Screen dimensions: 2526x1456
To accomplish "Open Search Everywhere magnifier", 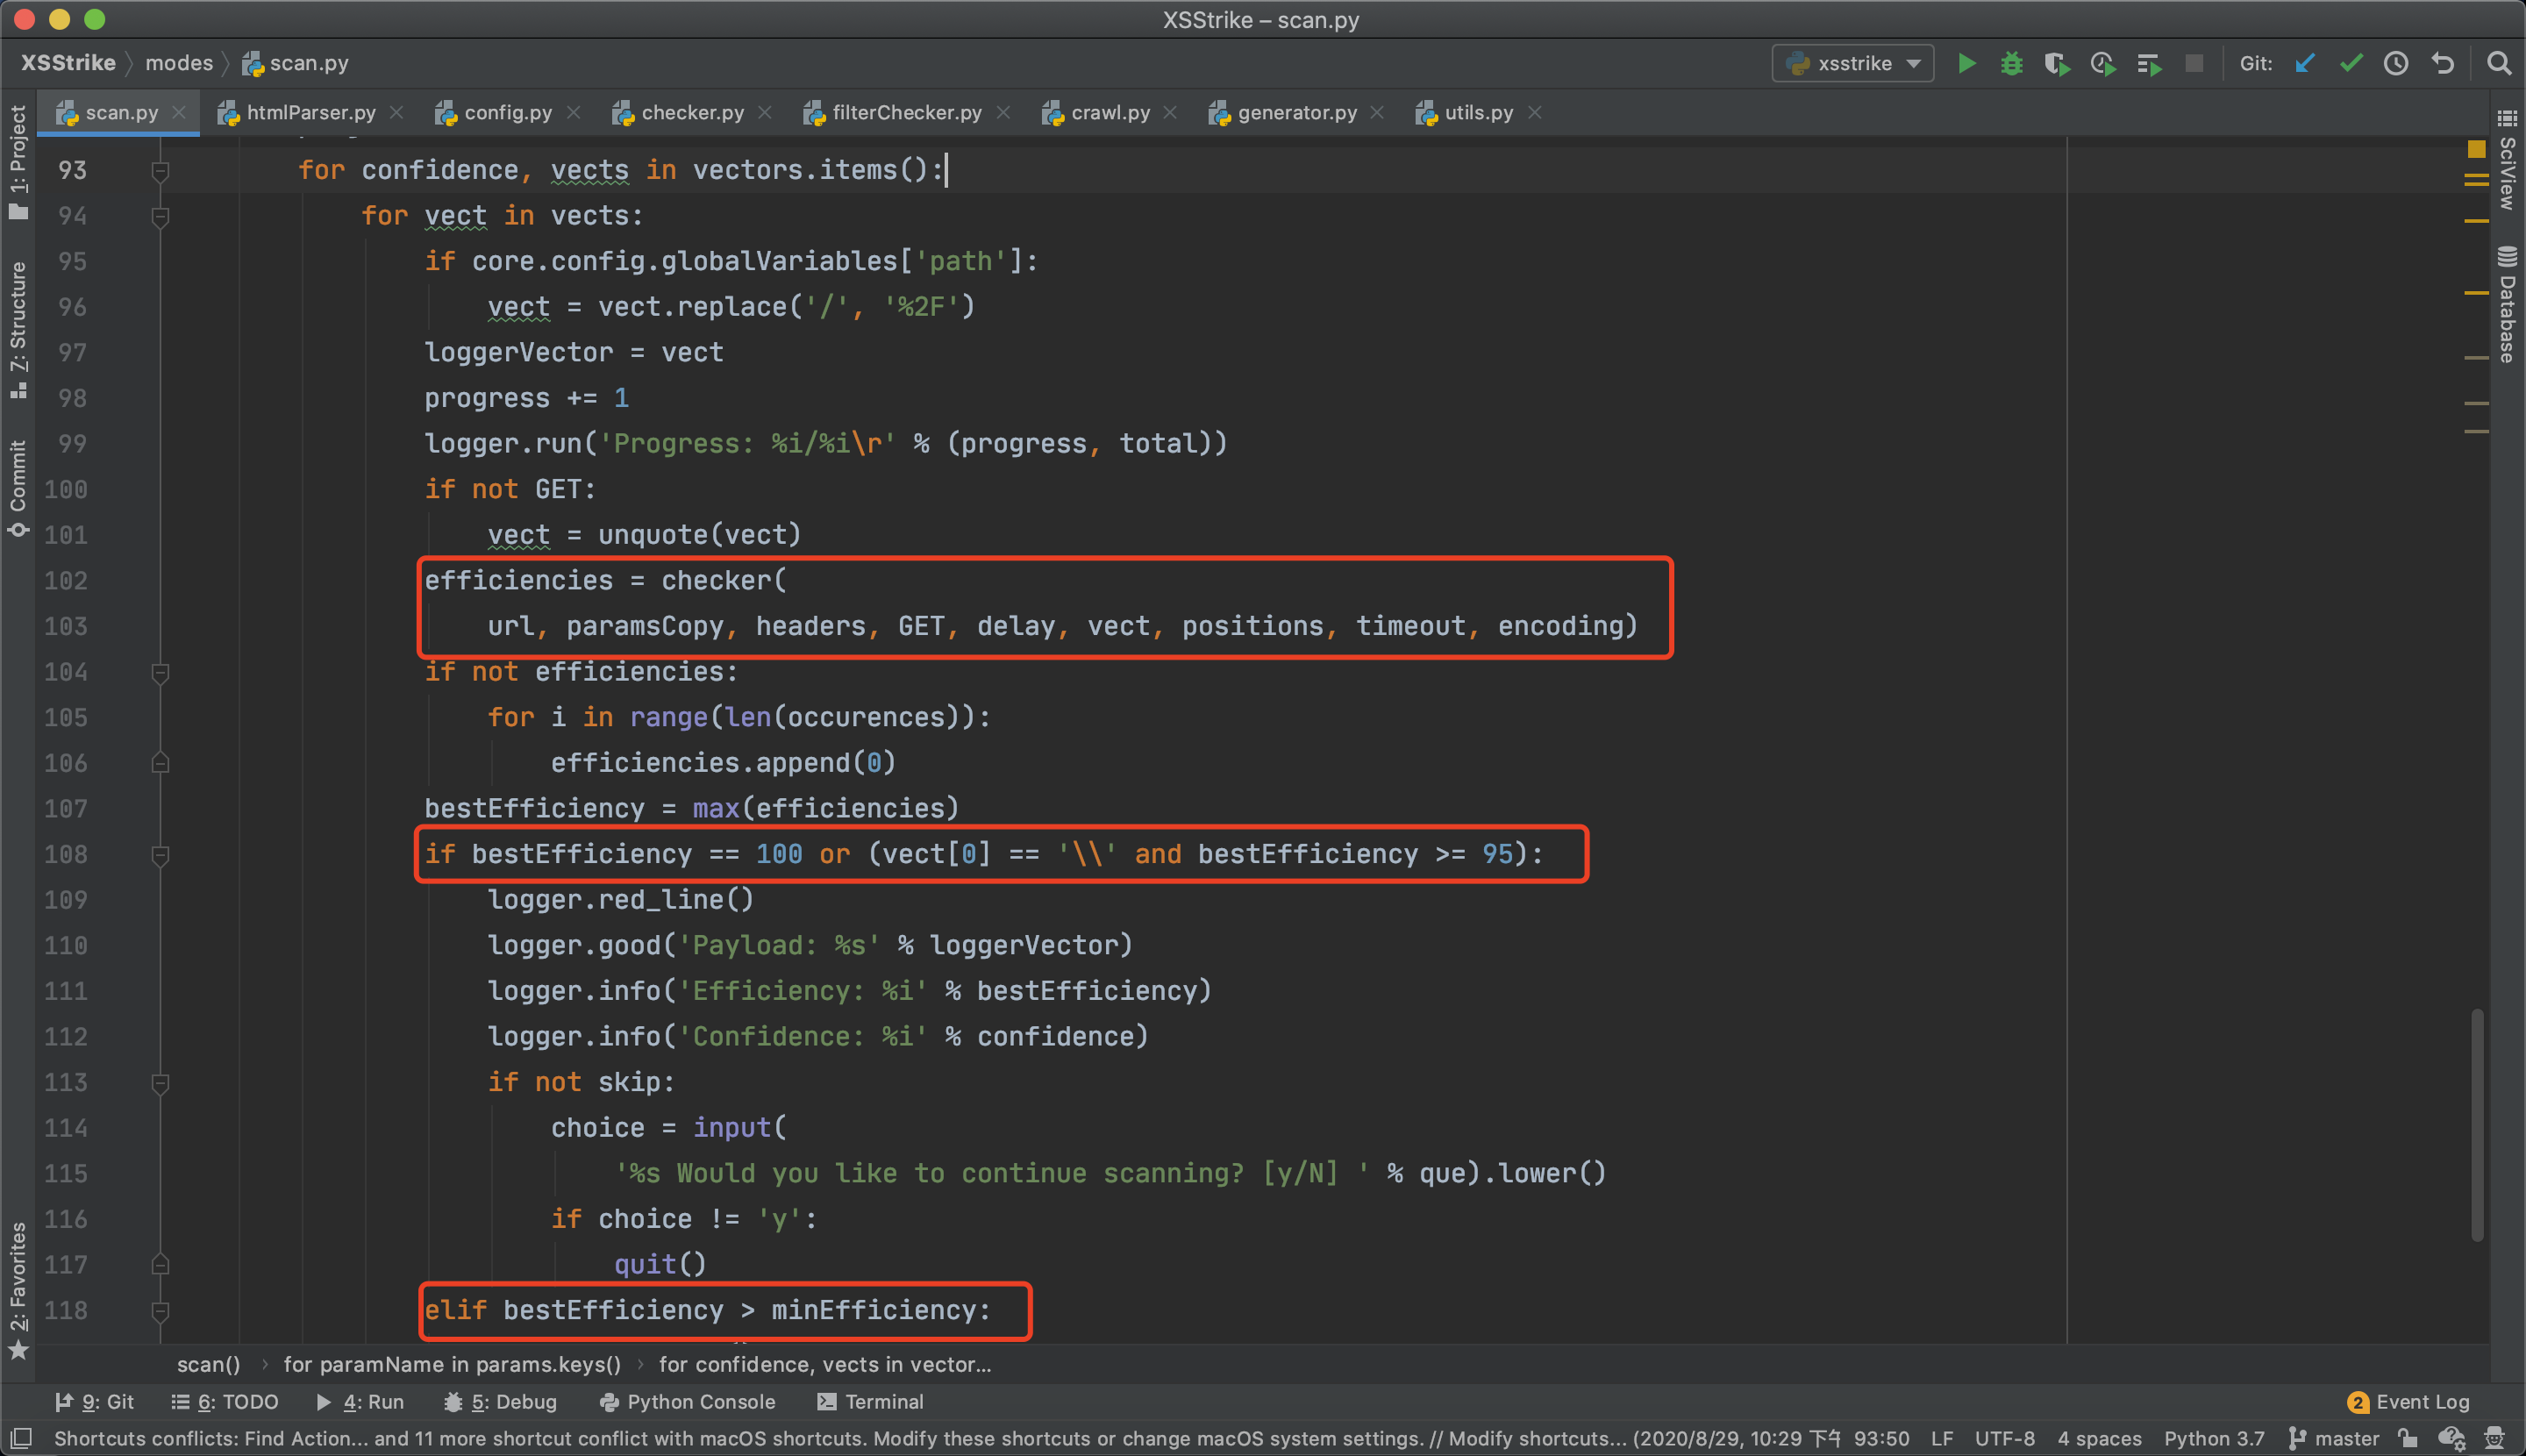I will (x=2498, y=64).
